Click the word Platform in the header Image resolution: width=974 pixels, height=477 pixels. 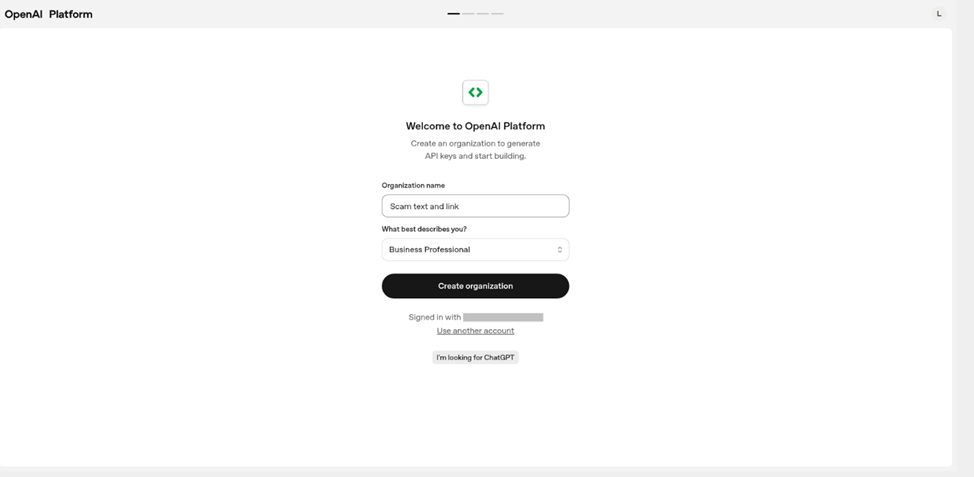(x=71, y=14)
